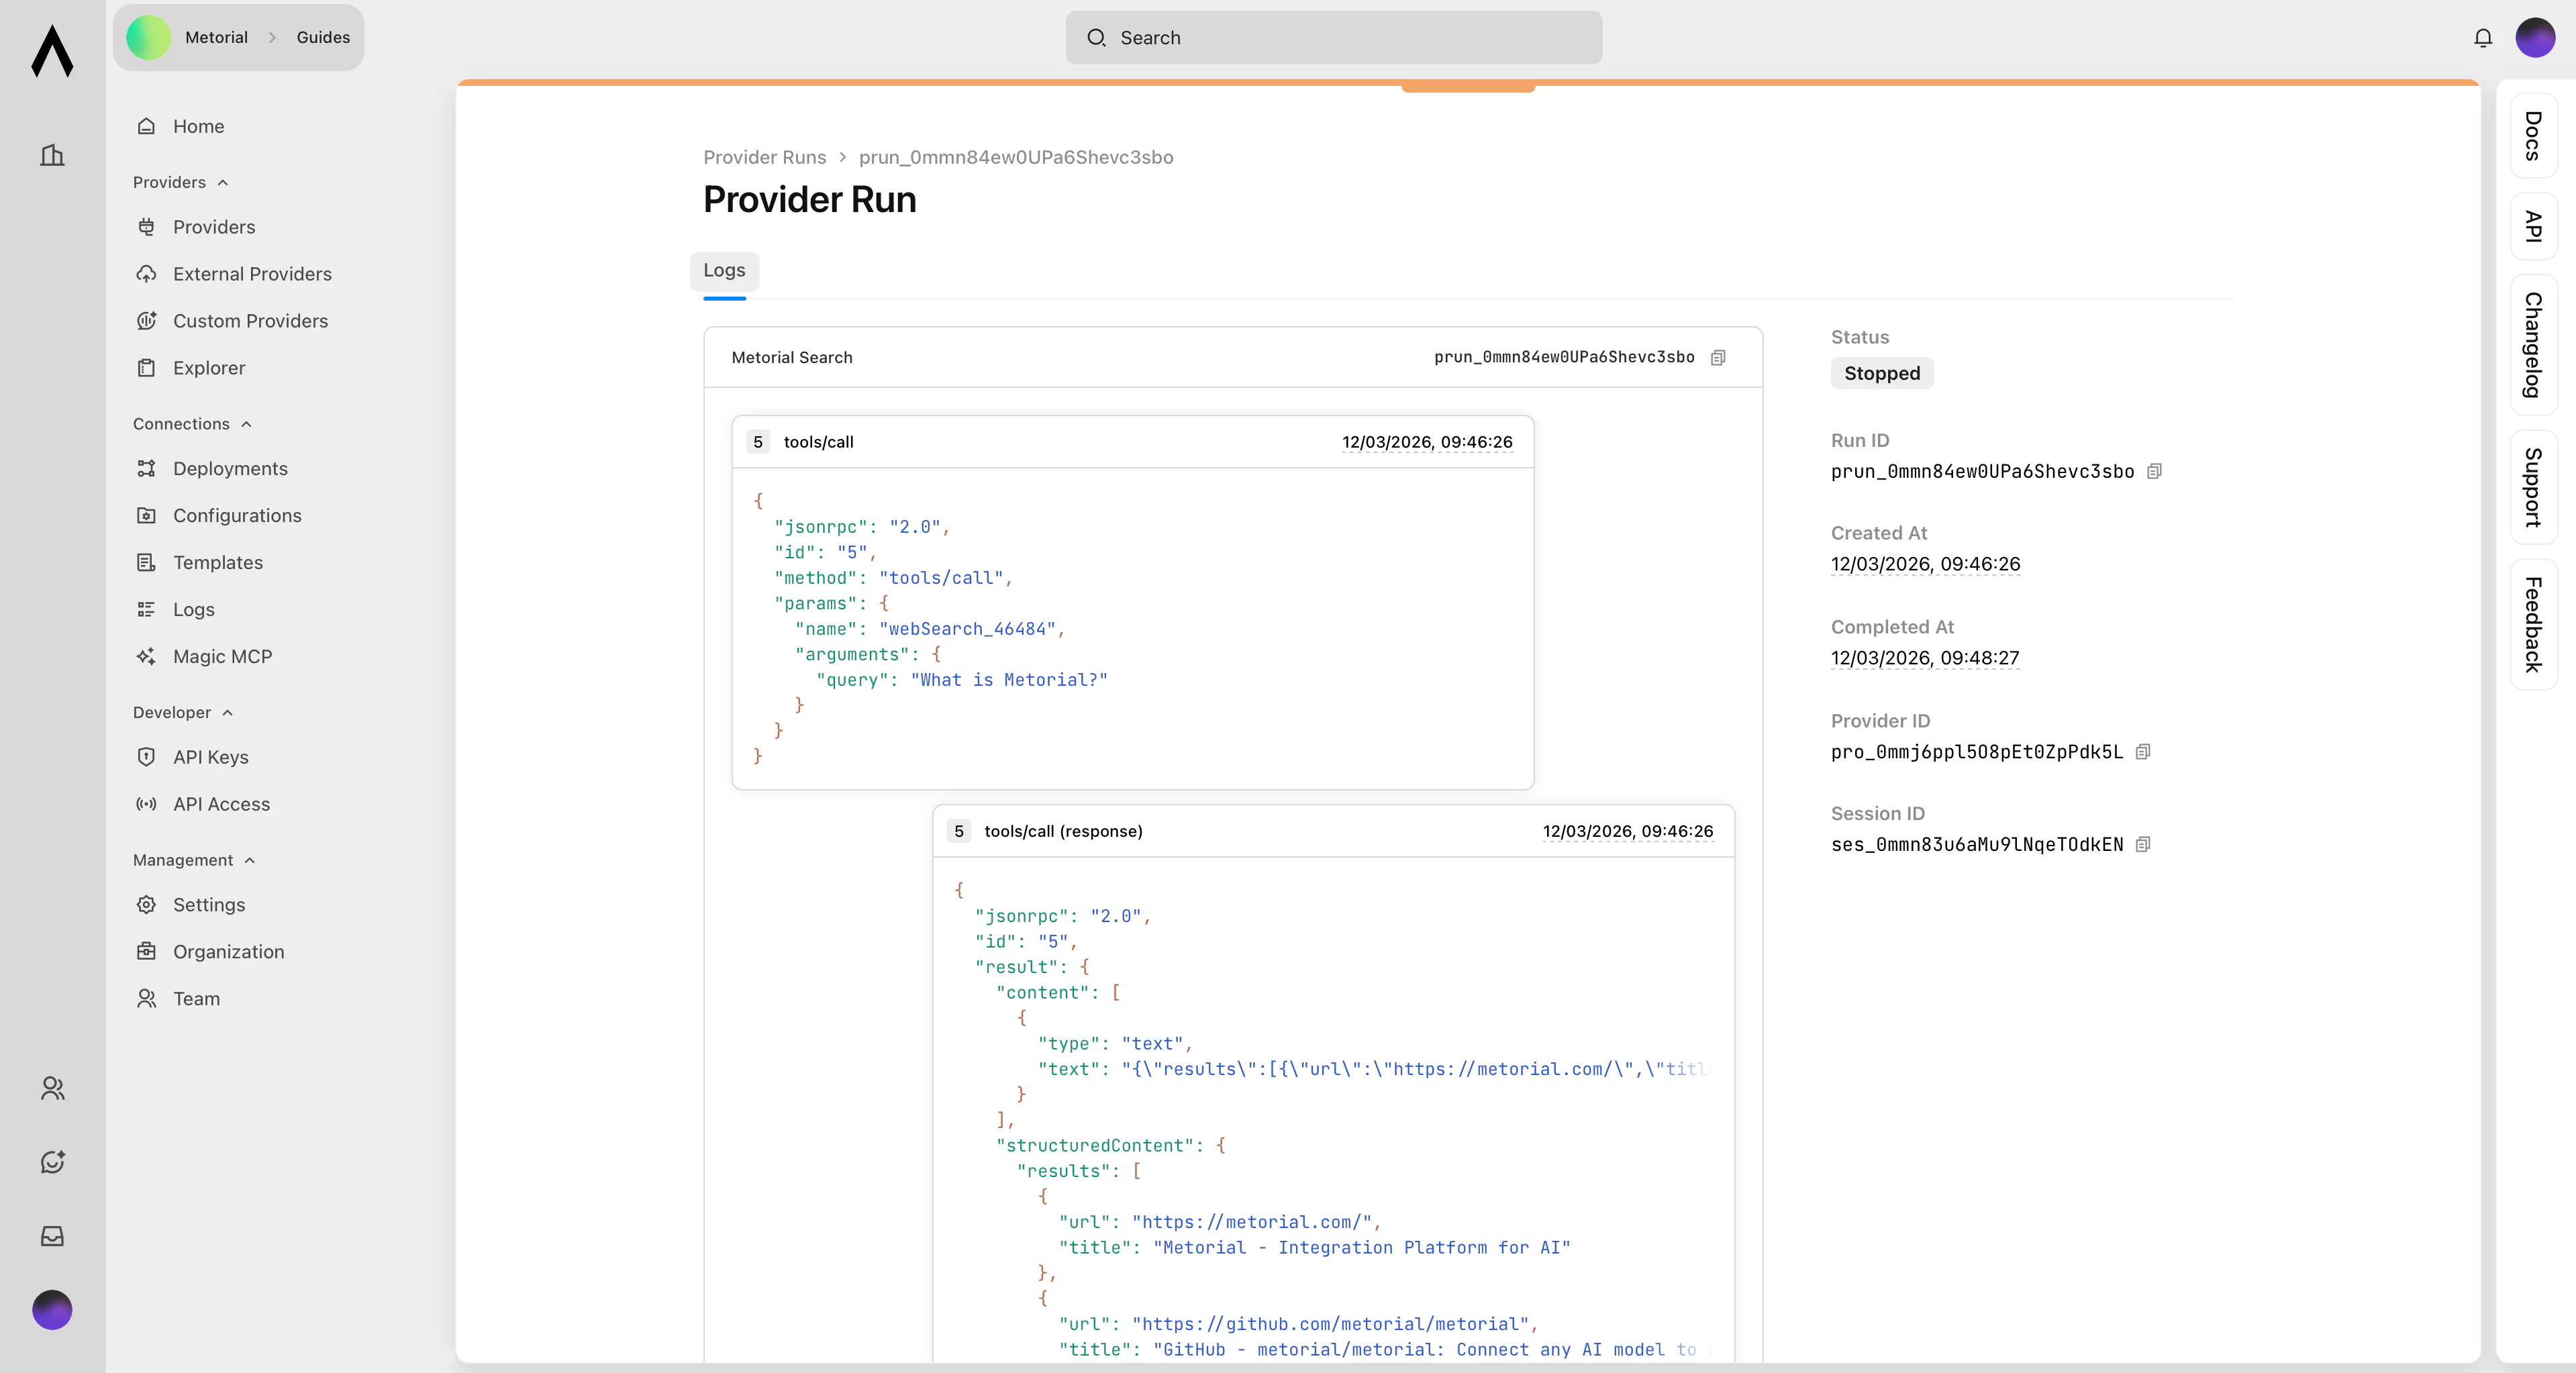
Task: Open API Keys in sidebar
Action: 210,757
